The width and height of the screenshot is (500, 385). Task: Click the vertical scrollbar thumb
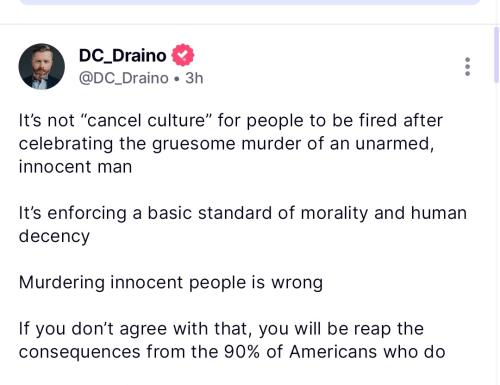point(497,55)
